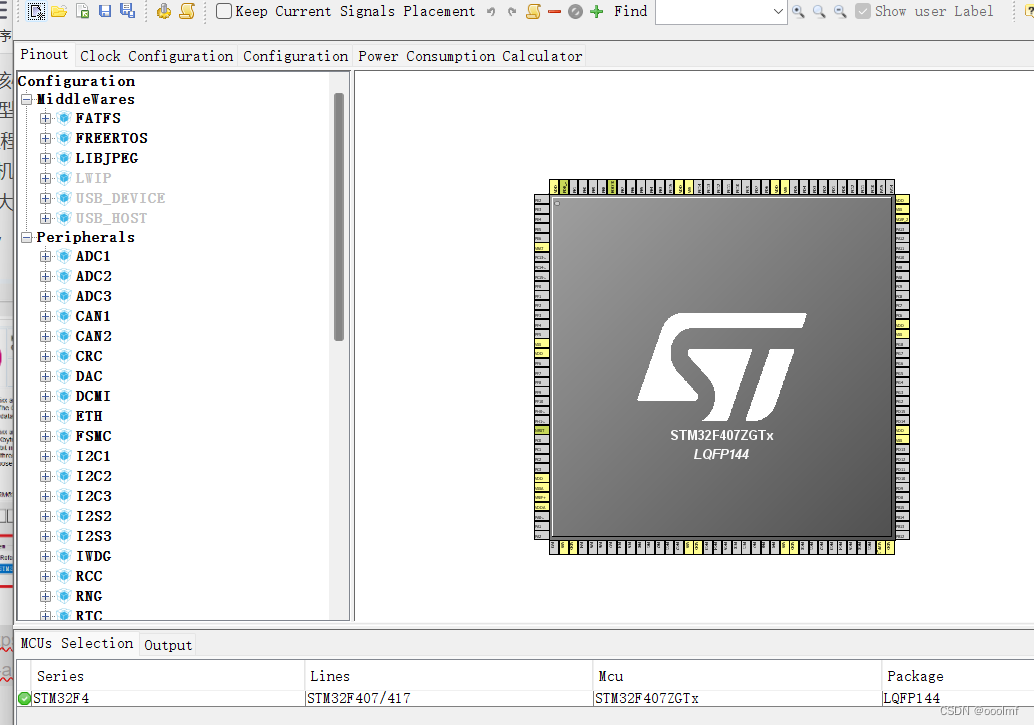The image size is (1034, 725).
Task: Click the Save As double-floppy icon
Action: pos(127,11)
